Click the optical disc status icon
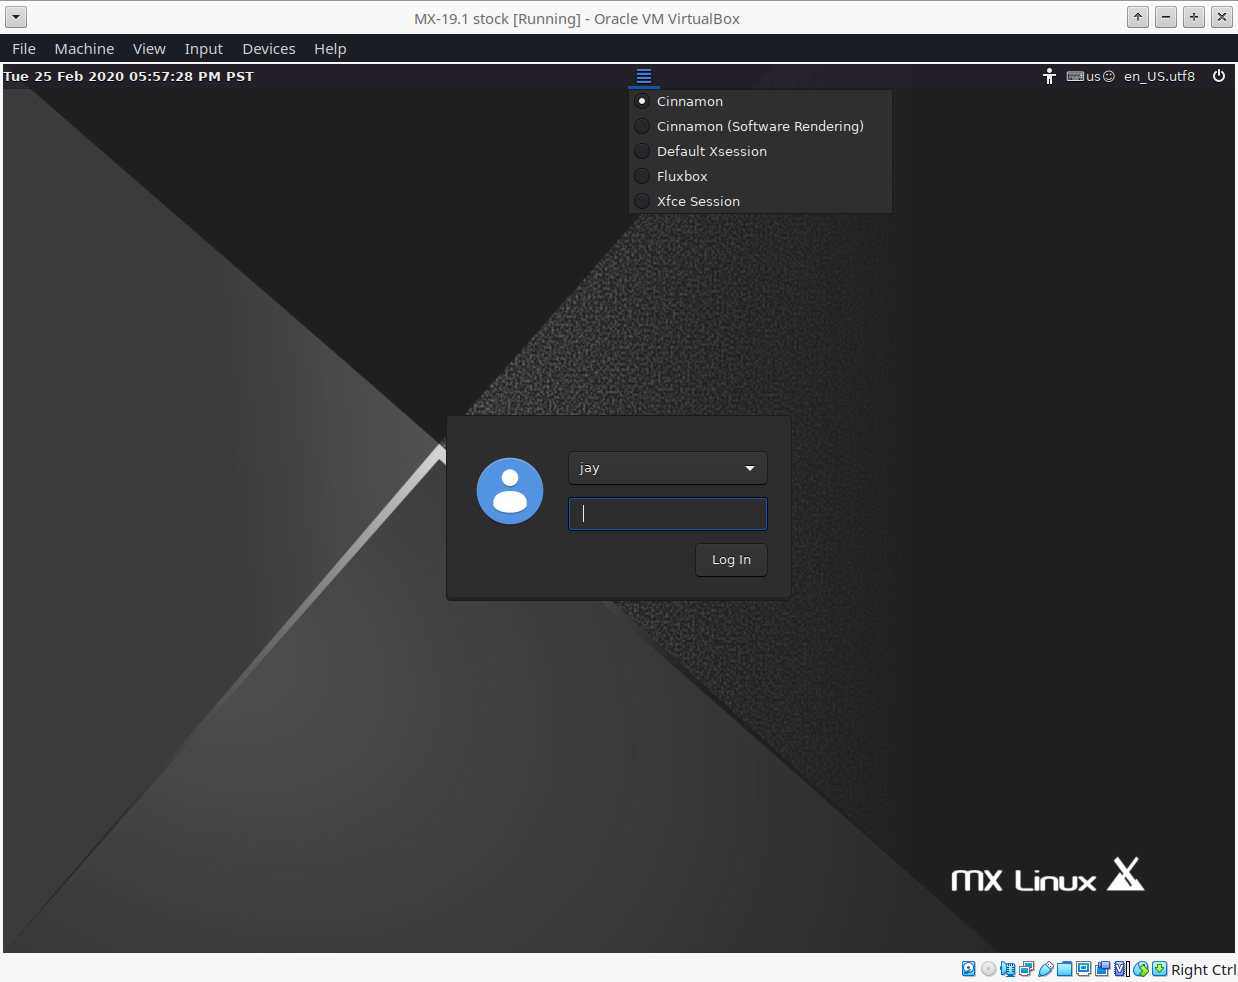The image size is (1238, 982). pyautogui.click(x=989, y=969)
